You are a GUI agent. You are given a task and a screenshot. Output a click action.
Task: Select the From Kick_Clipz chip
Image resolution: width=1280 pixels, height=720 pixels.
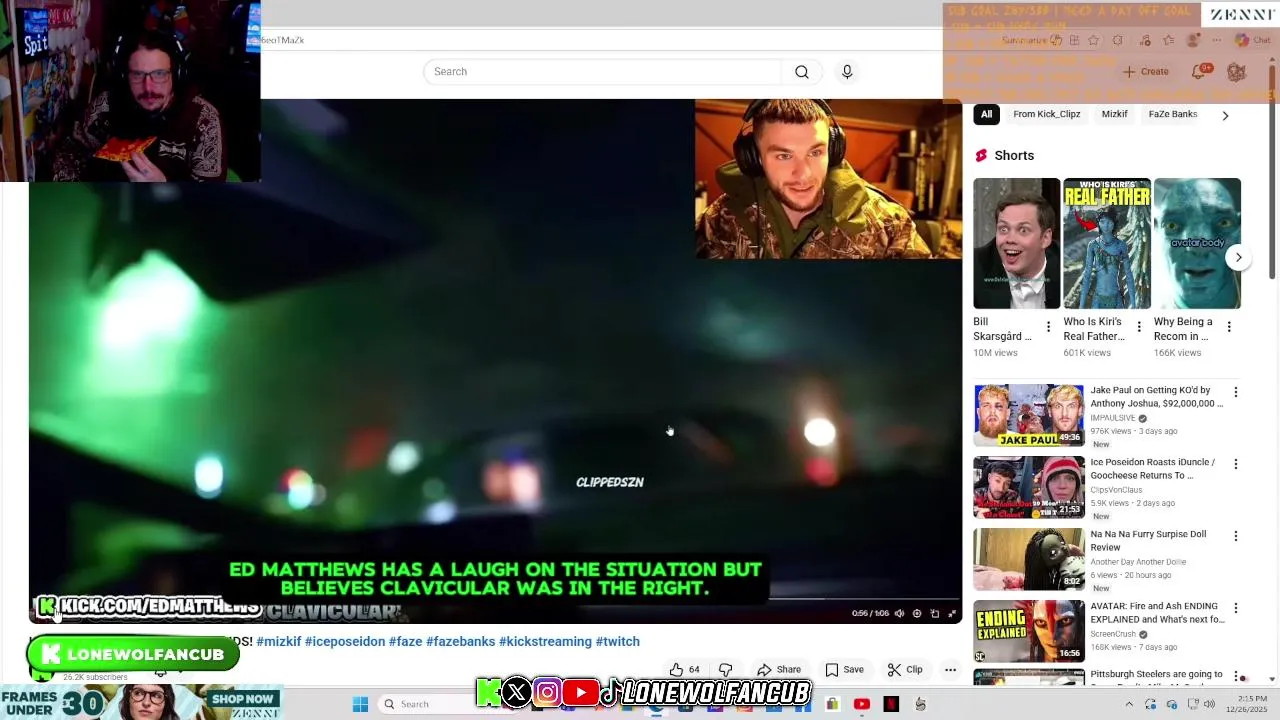1047,114
